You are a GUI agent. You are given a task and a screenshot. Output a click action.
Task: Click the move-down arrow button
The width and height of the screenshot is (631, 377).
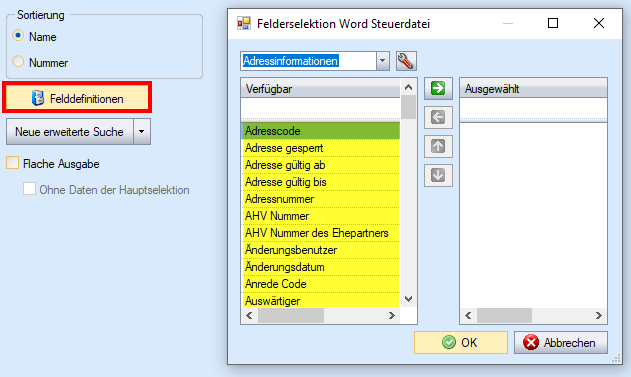click(438, 175)
